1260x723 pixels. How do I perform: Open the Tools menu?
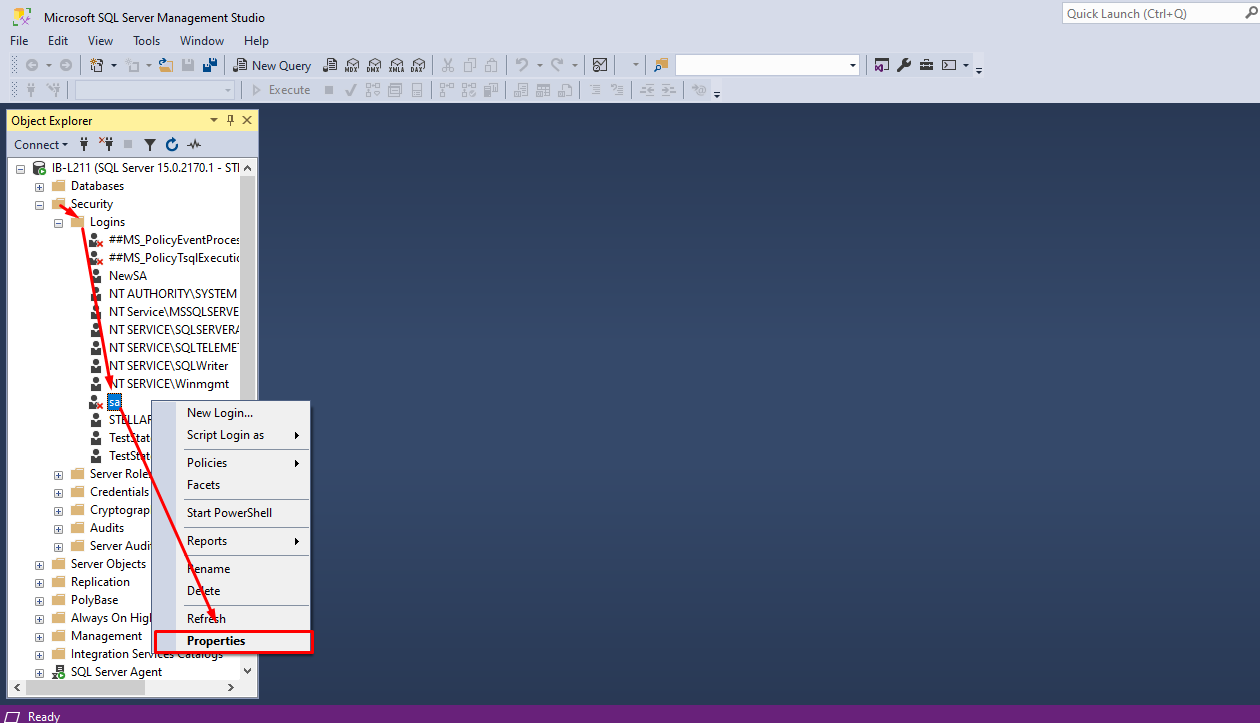[x=147, y=41]
